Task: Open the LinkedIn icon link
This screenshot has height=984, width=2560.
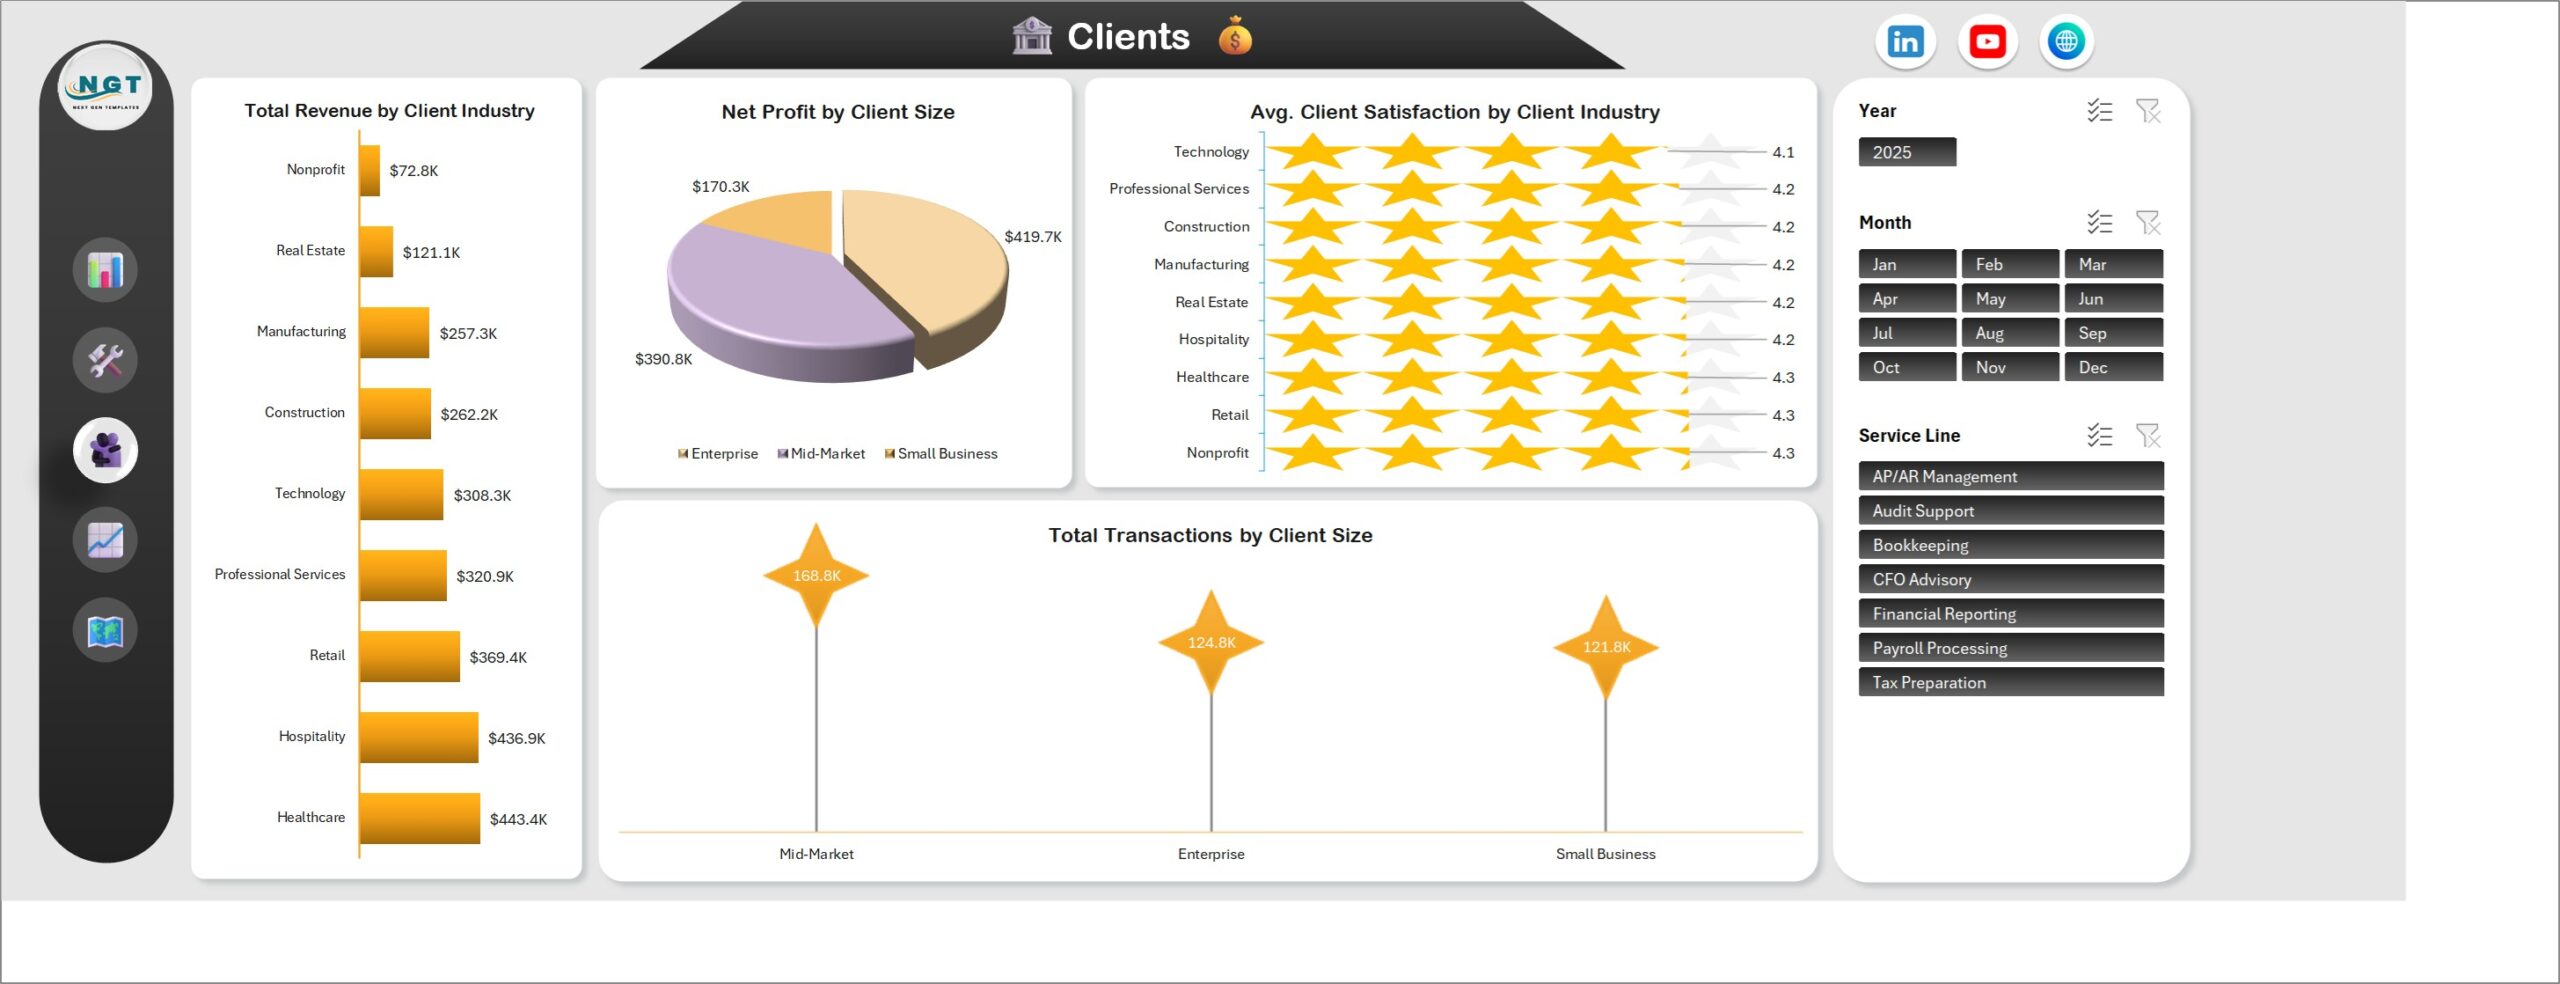Action: (x=1905, y=42)
